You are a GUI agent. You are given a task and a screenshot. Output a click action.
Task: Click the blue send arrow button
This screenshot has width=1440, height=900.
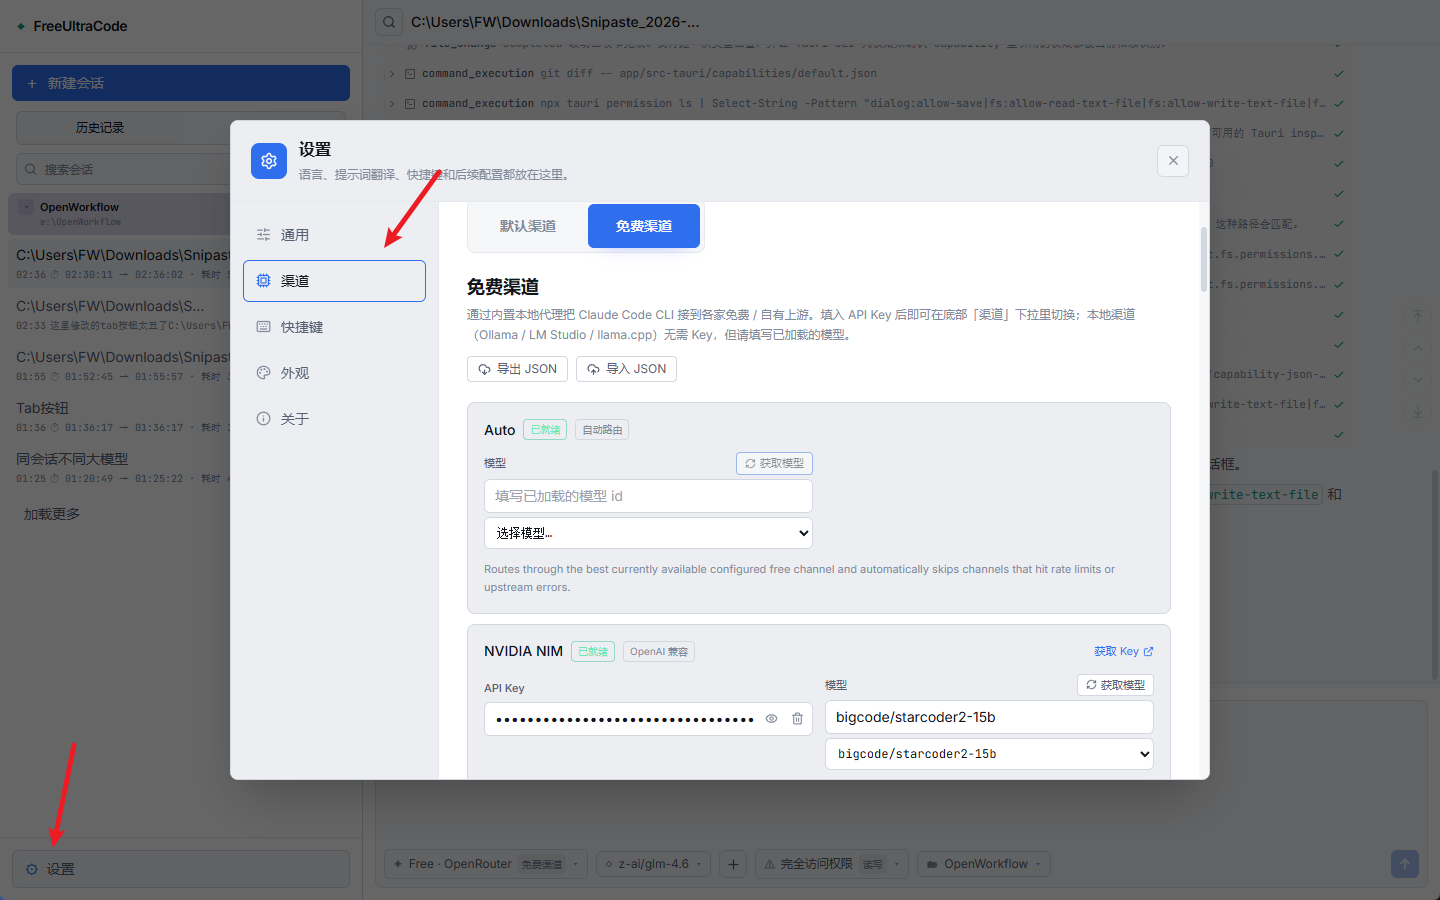[x=1405, y=864]
